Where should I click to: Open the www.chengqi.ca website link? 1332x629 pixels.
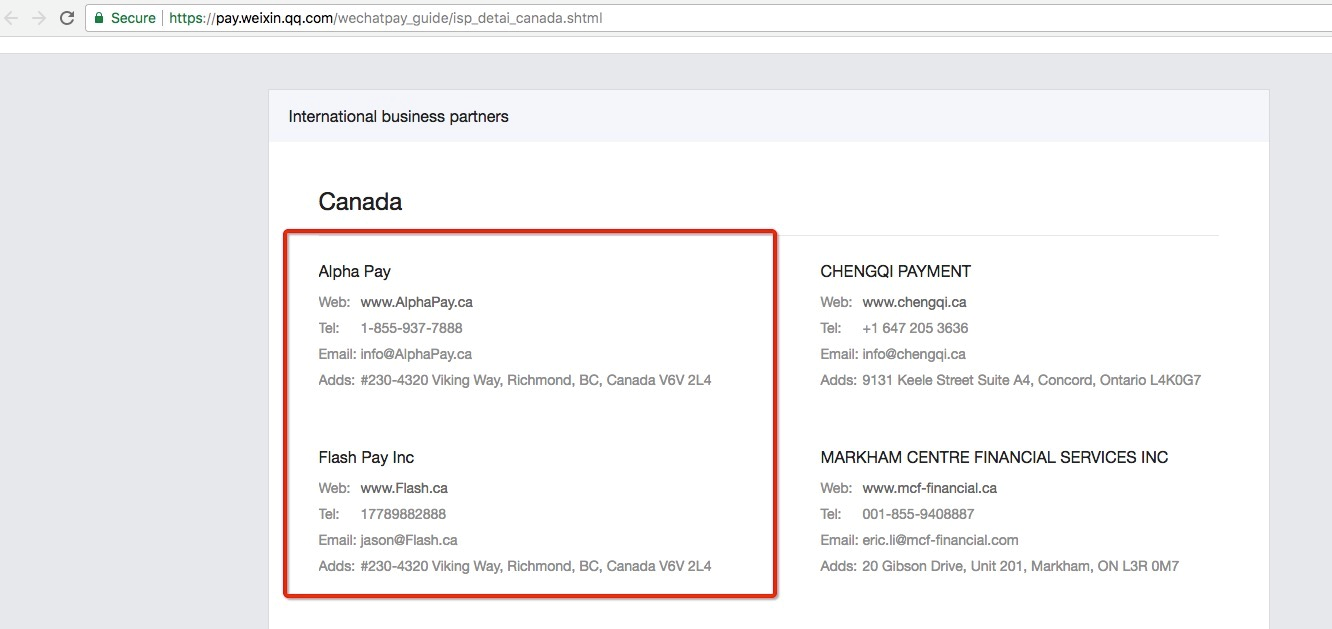click(x=914, y=302)
